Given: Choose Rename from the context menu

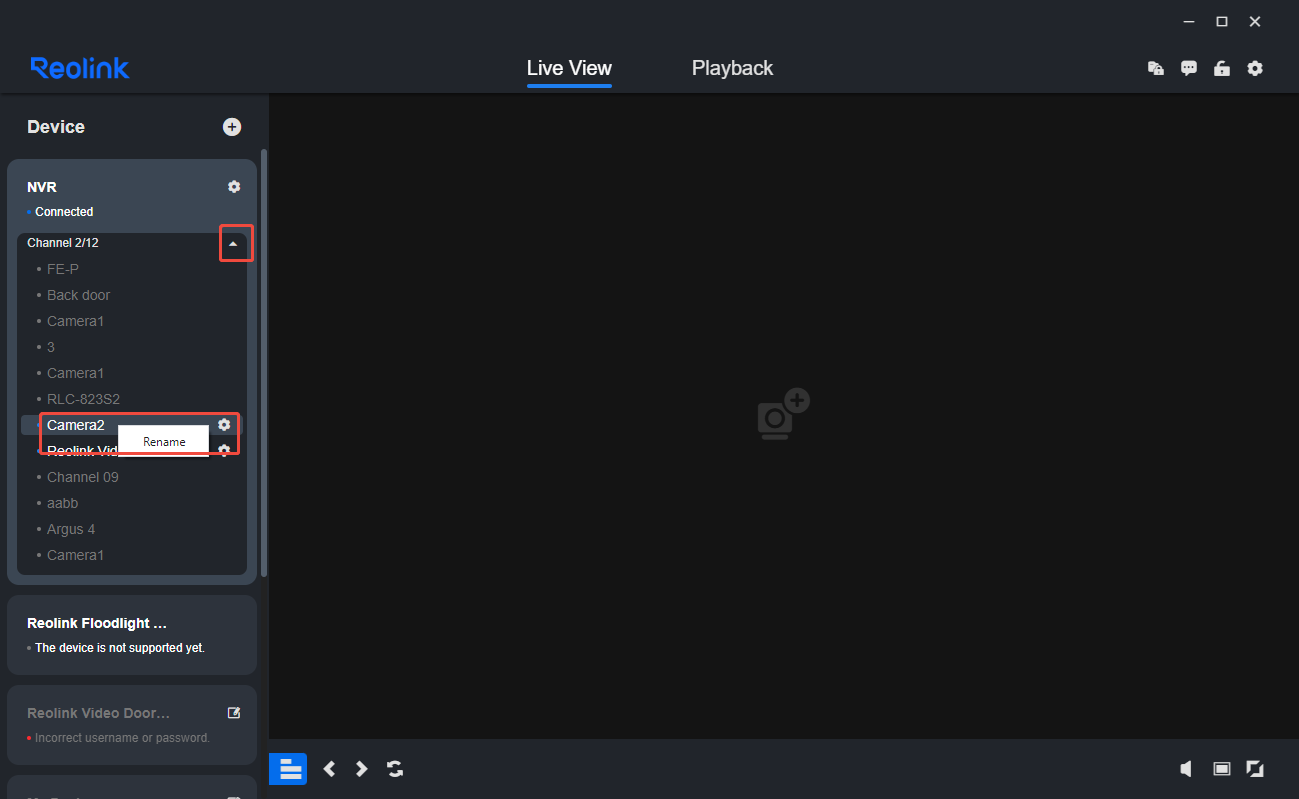Looking at the screenshot, I should 164,441.
